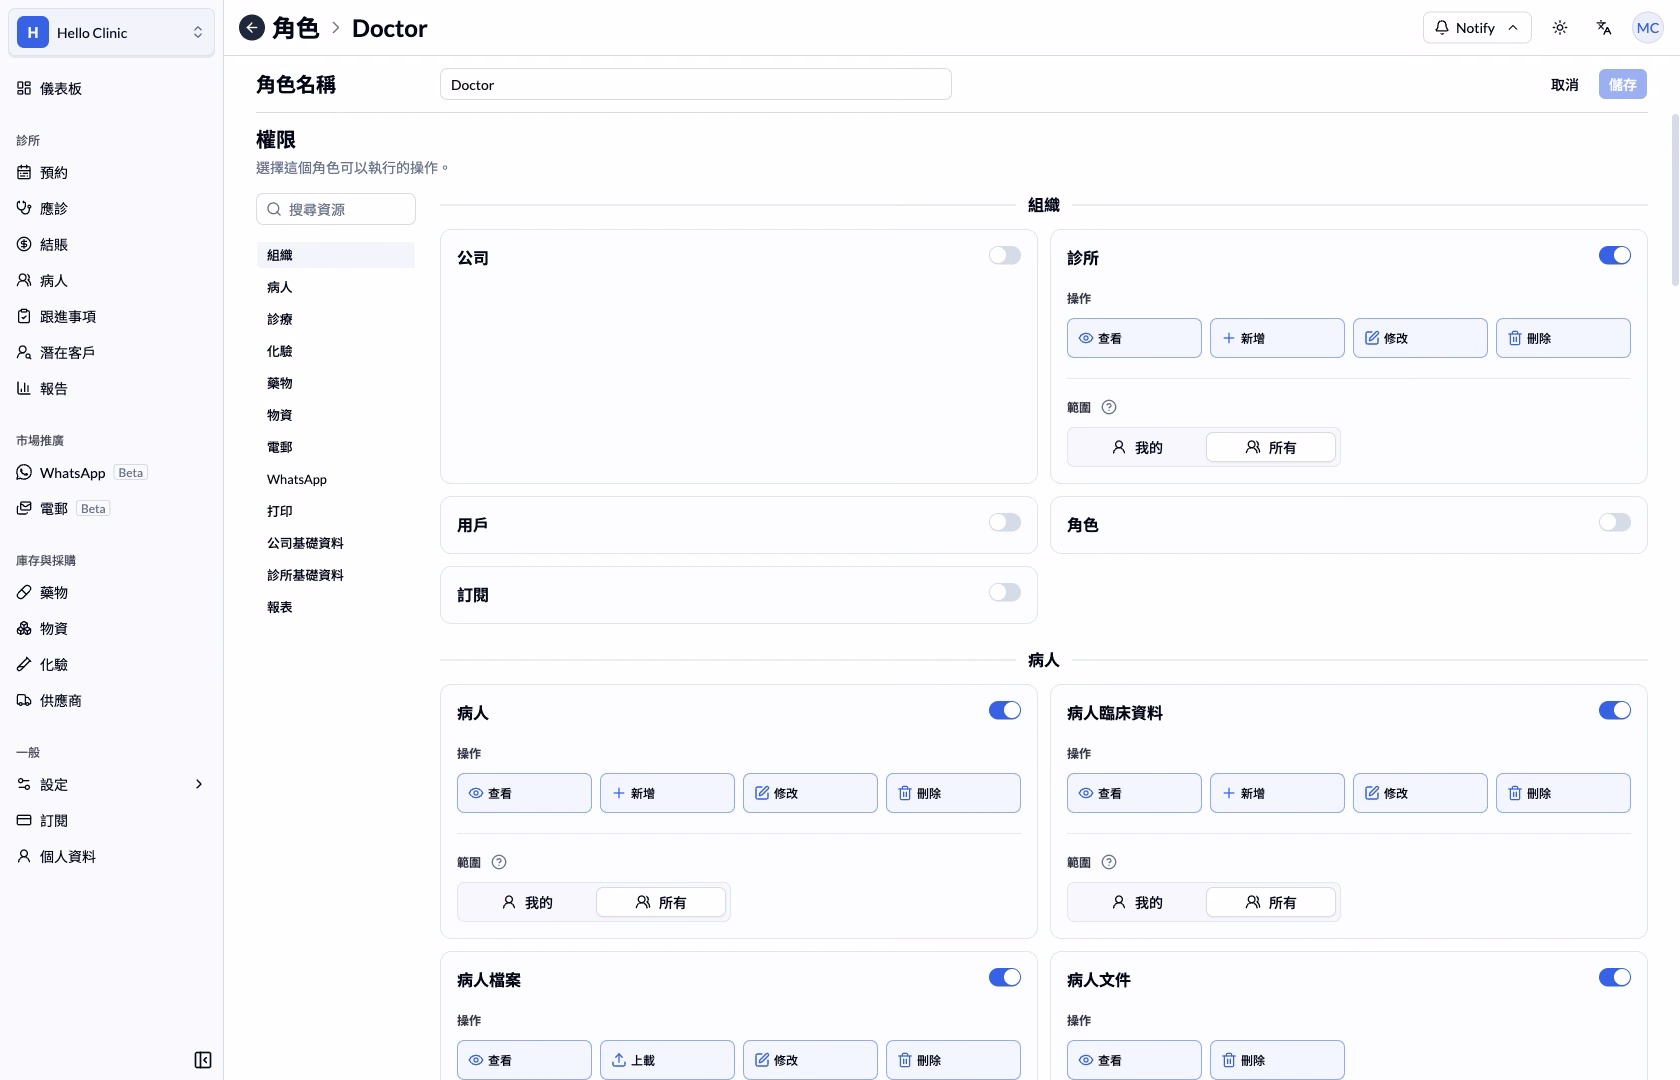
Task: Click the 搜尋資源 search field
Action: (x=336, y=209)
